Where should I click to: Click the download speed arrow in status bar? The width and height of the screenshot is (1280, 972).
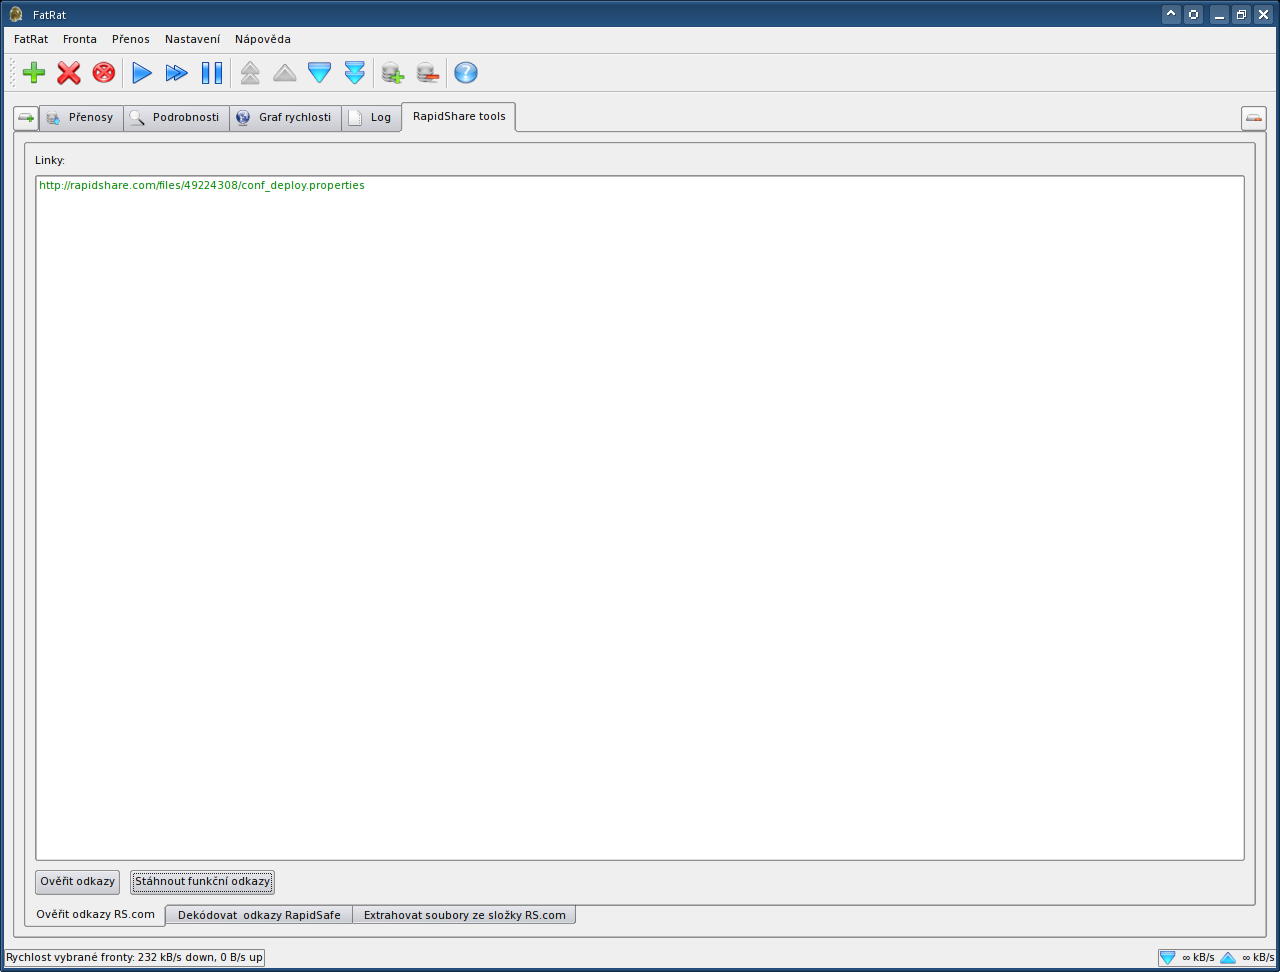pos(1167,958)
